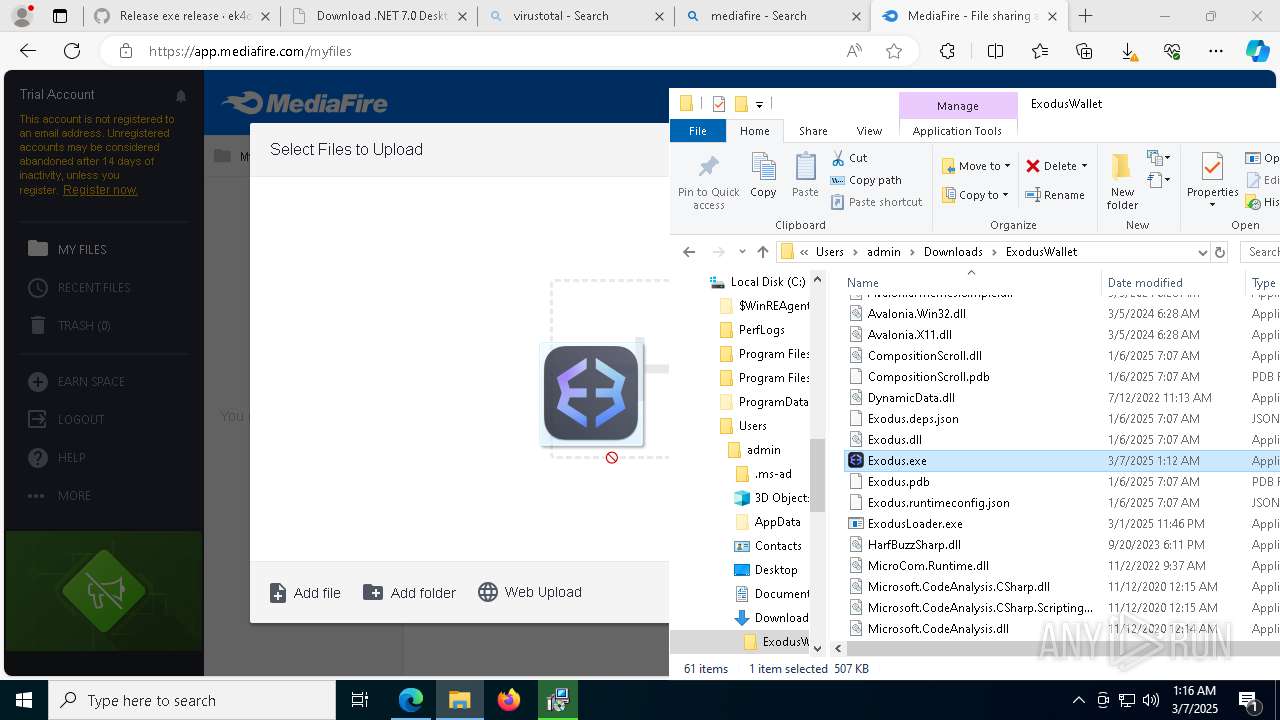
Task: Open Edge split screen icon
Action: (x=995, y=51)
